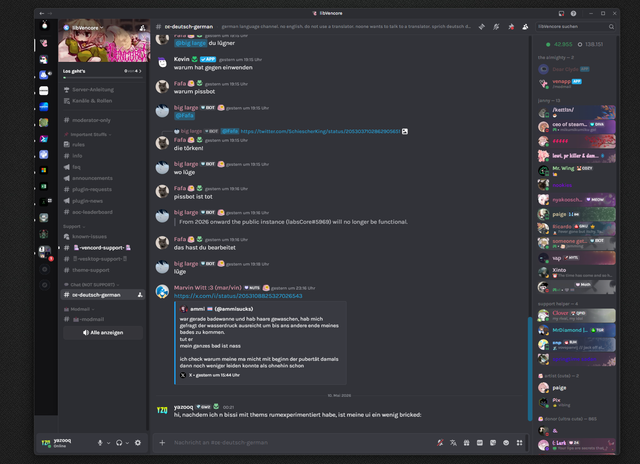Open libVencore server dropdown menu
Viewport: 640px width, 464px height.
[x=87, y=28]
